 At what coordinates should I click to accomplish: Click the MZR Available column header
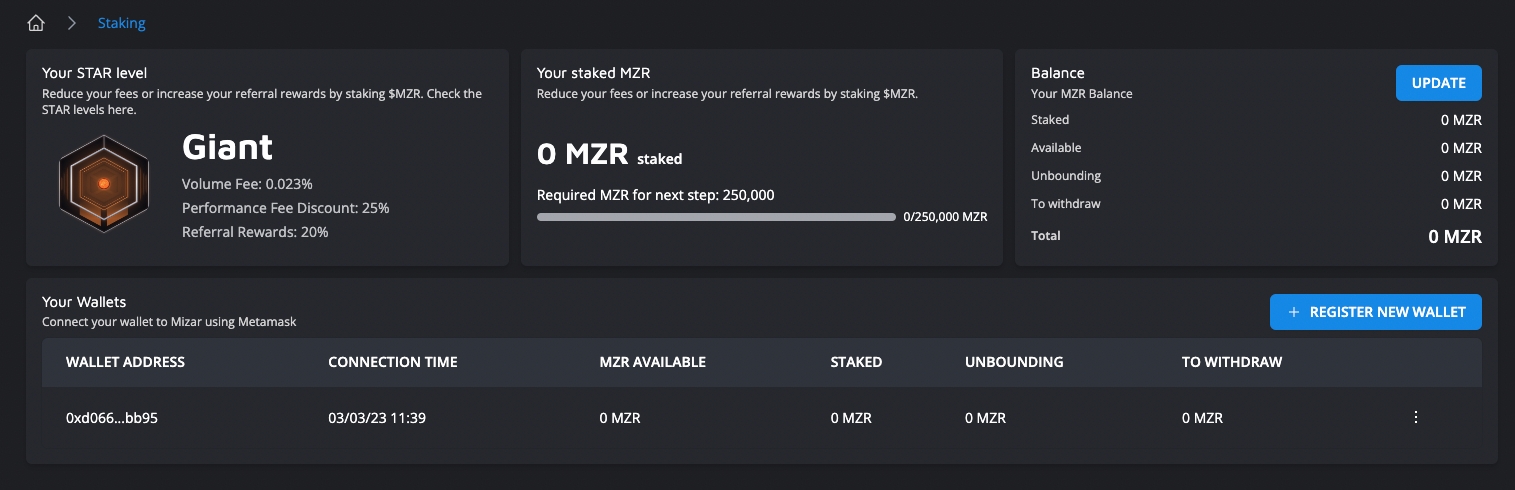click(x=652, y=362)
